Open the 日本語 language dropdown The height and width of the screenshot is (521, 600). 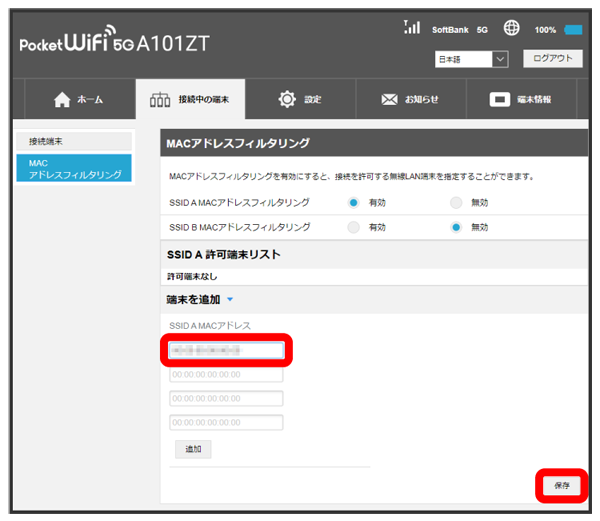[x=472, y=60]
